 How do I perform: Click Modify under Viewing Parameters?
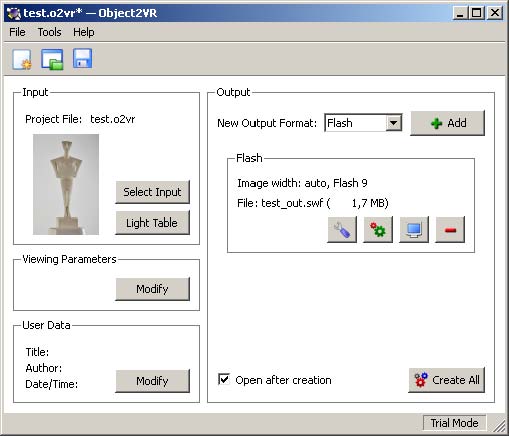(153, 289)
